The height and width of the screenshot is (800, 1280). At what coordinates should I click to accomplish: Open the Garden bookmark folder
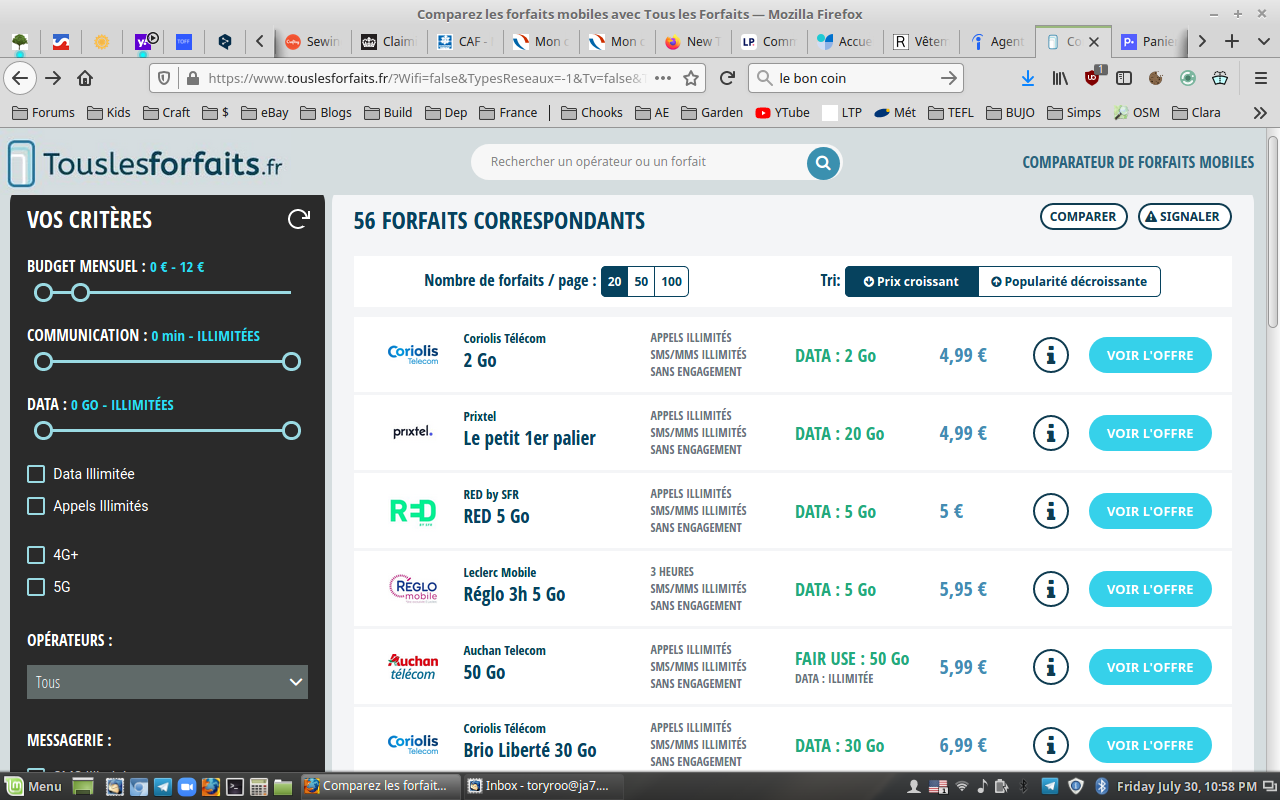(x=711, y=113)
